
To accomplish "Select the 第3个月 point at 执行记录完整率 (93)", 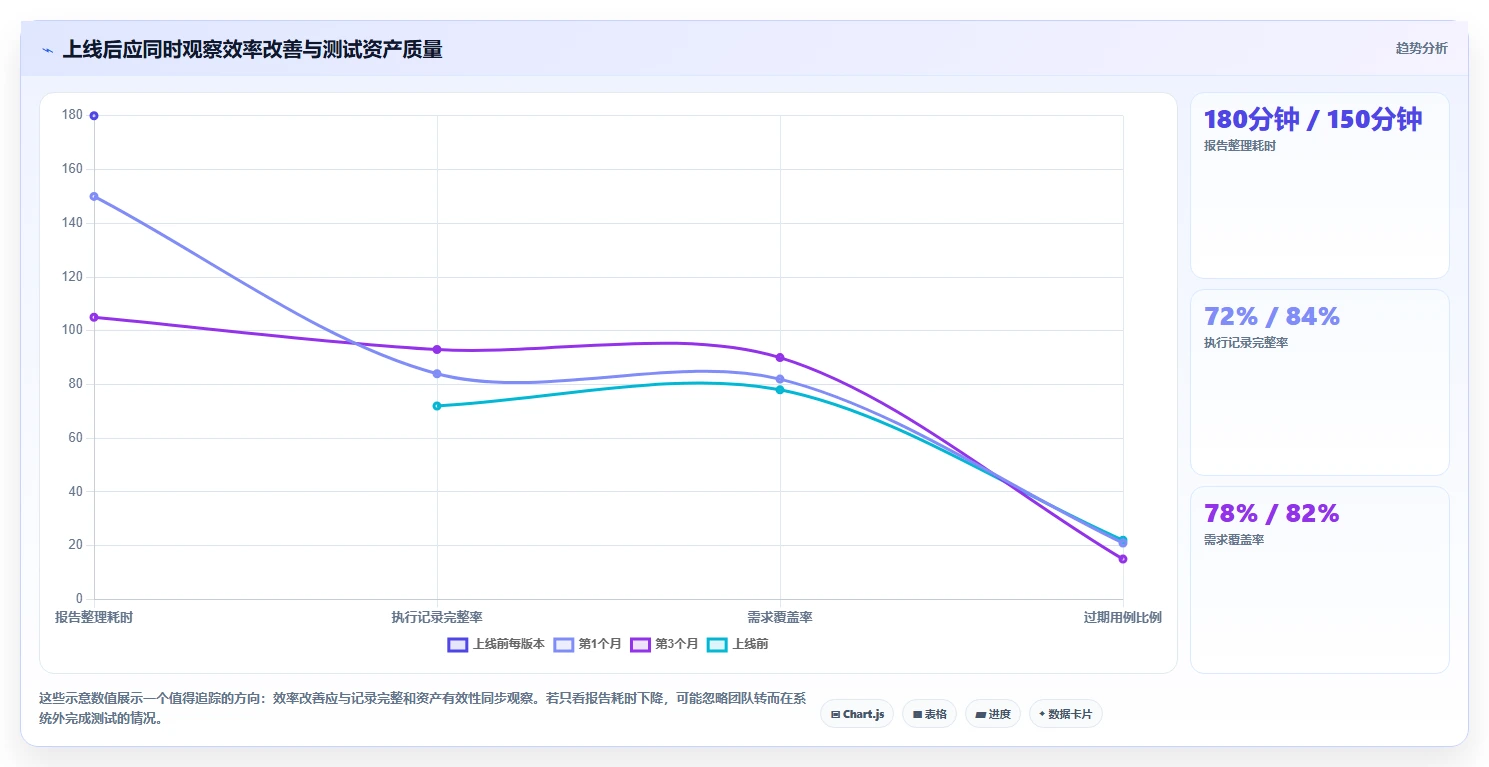I will pyautogui.click(x=437, y=349).
